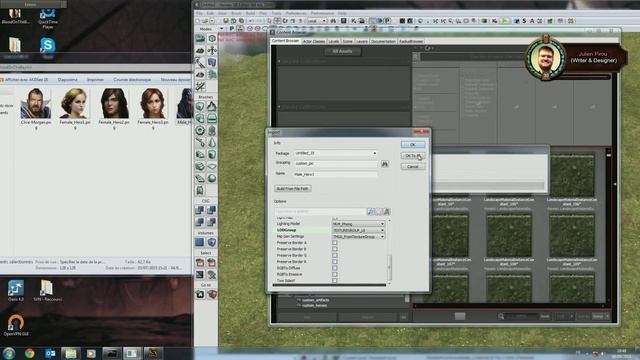Check Preserve Border G option

(335, 255)
